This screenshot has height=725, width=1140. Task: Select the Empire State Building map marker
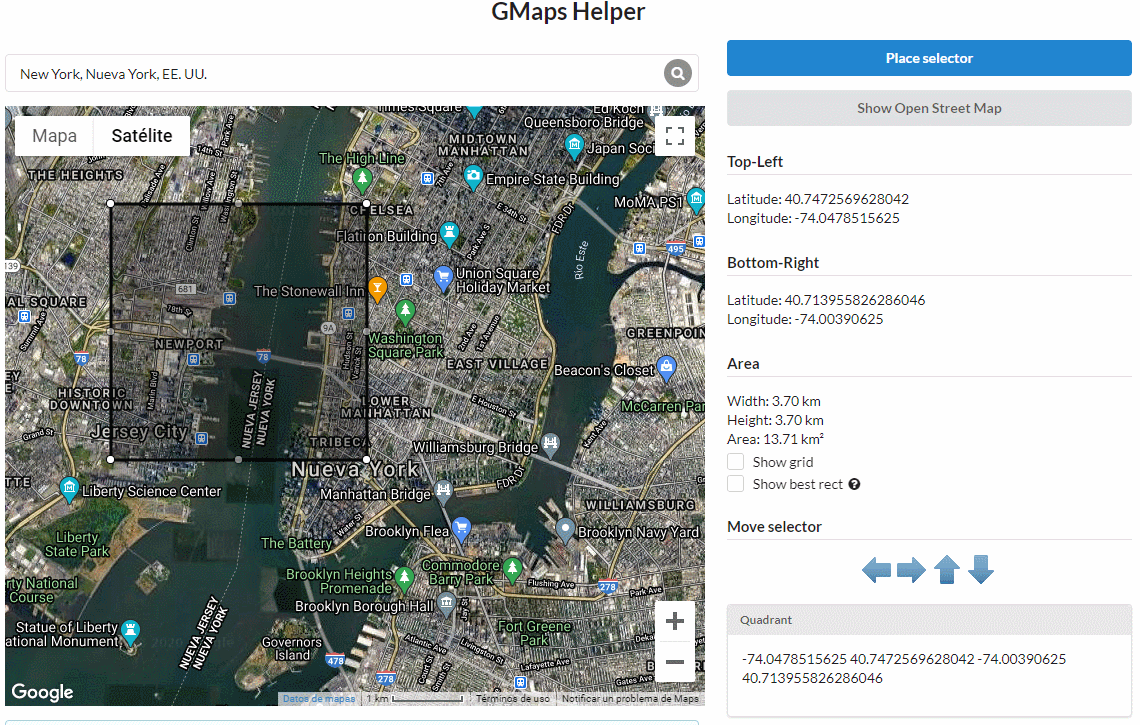click(472, 177)
